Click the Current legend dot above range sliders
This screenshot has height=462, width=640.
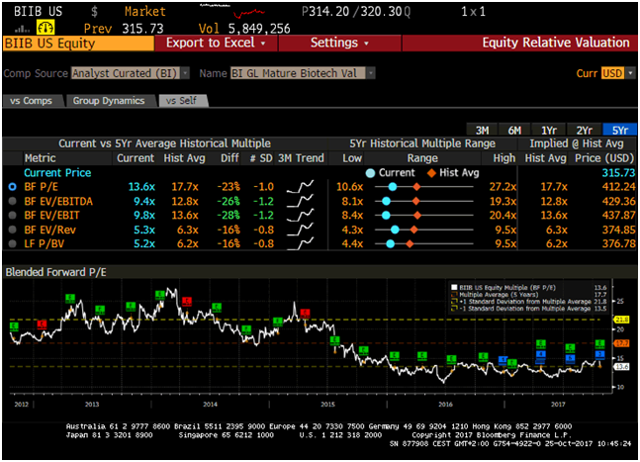[371, 173]
